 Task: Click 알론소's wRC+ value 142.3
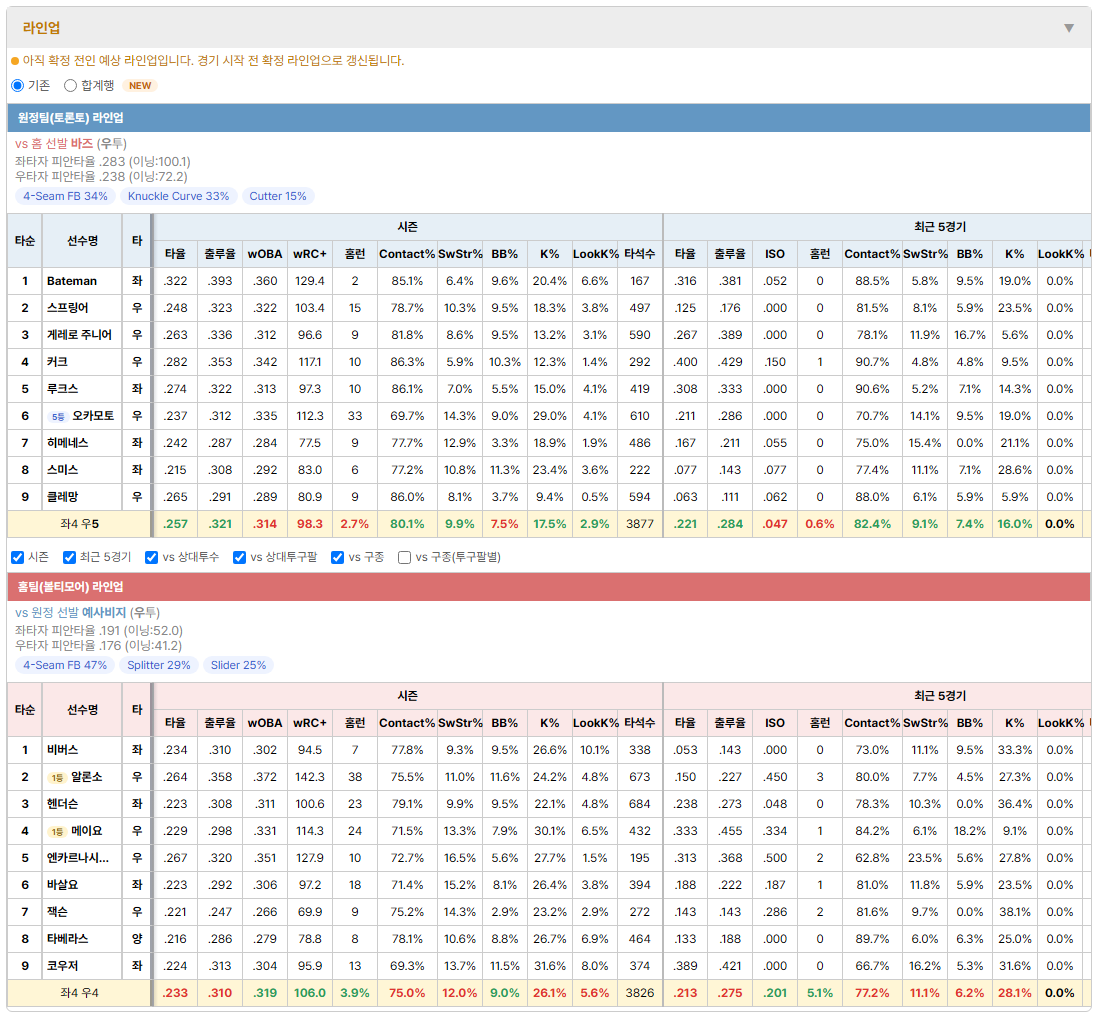click(310, 777)
